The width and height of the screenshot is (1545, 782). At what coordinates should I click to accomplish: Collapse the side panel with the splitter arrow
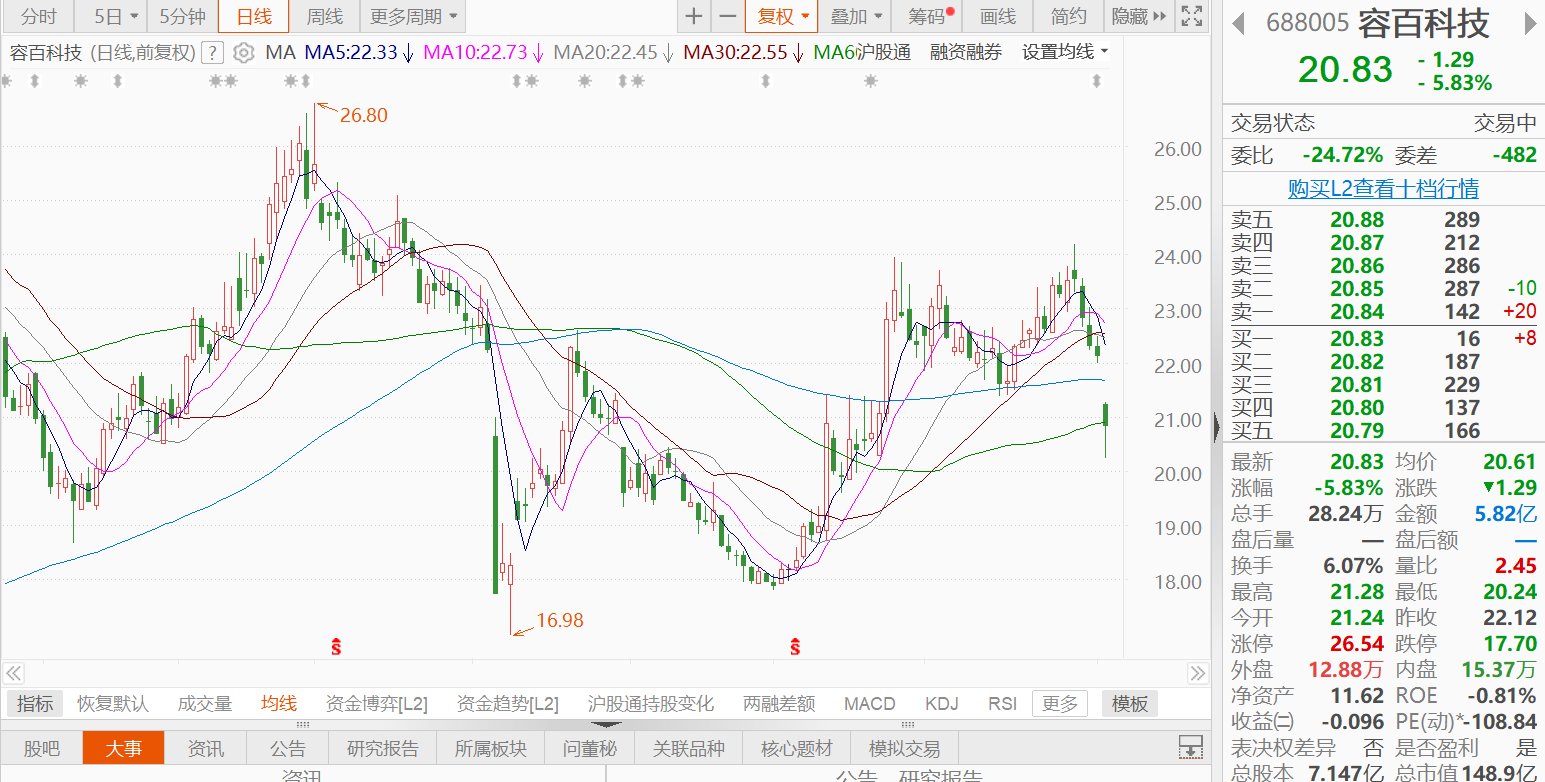(x=1216, y=428)
